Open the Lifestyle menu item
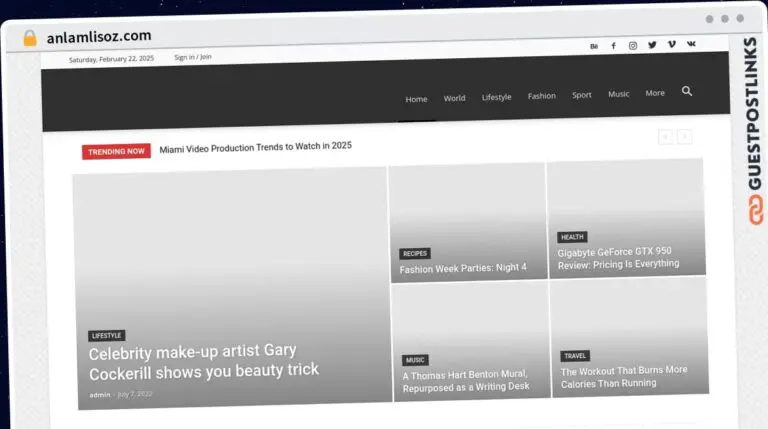The width and height of the screenshot is (768, 429). [496, 97]
